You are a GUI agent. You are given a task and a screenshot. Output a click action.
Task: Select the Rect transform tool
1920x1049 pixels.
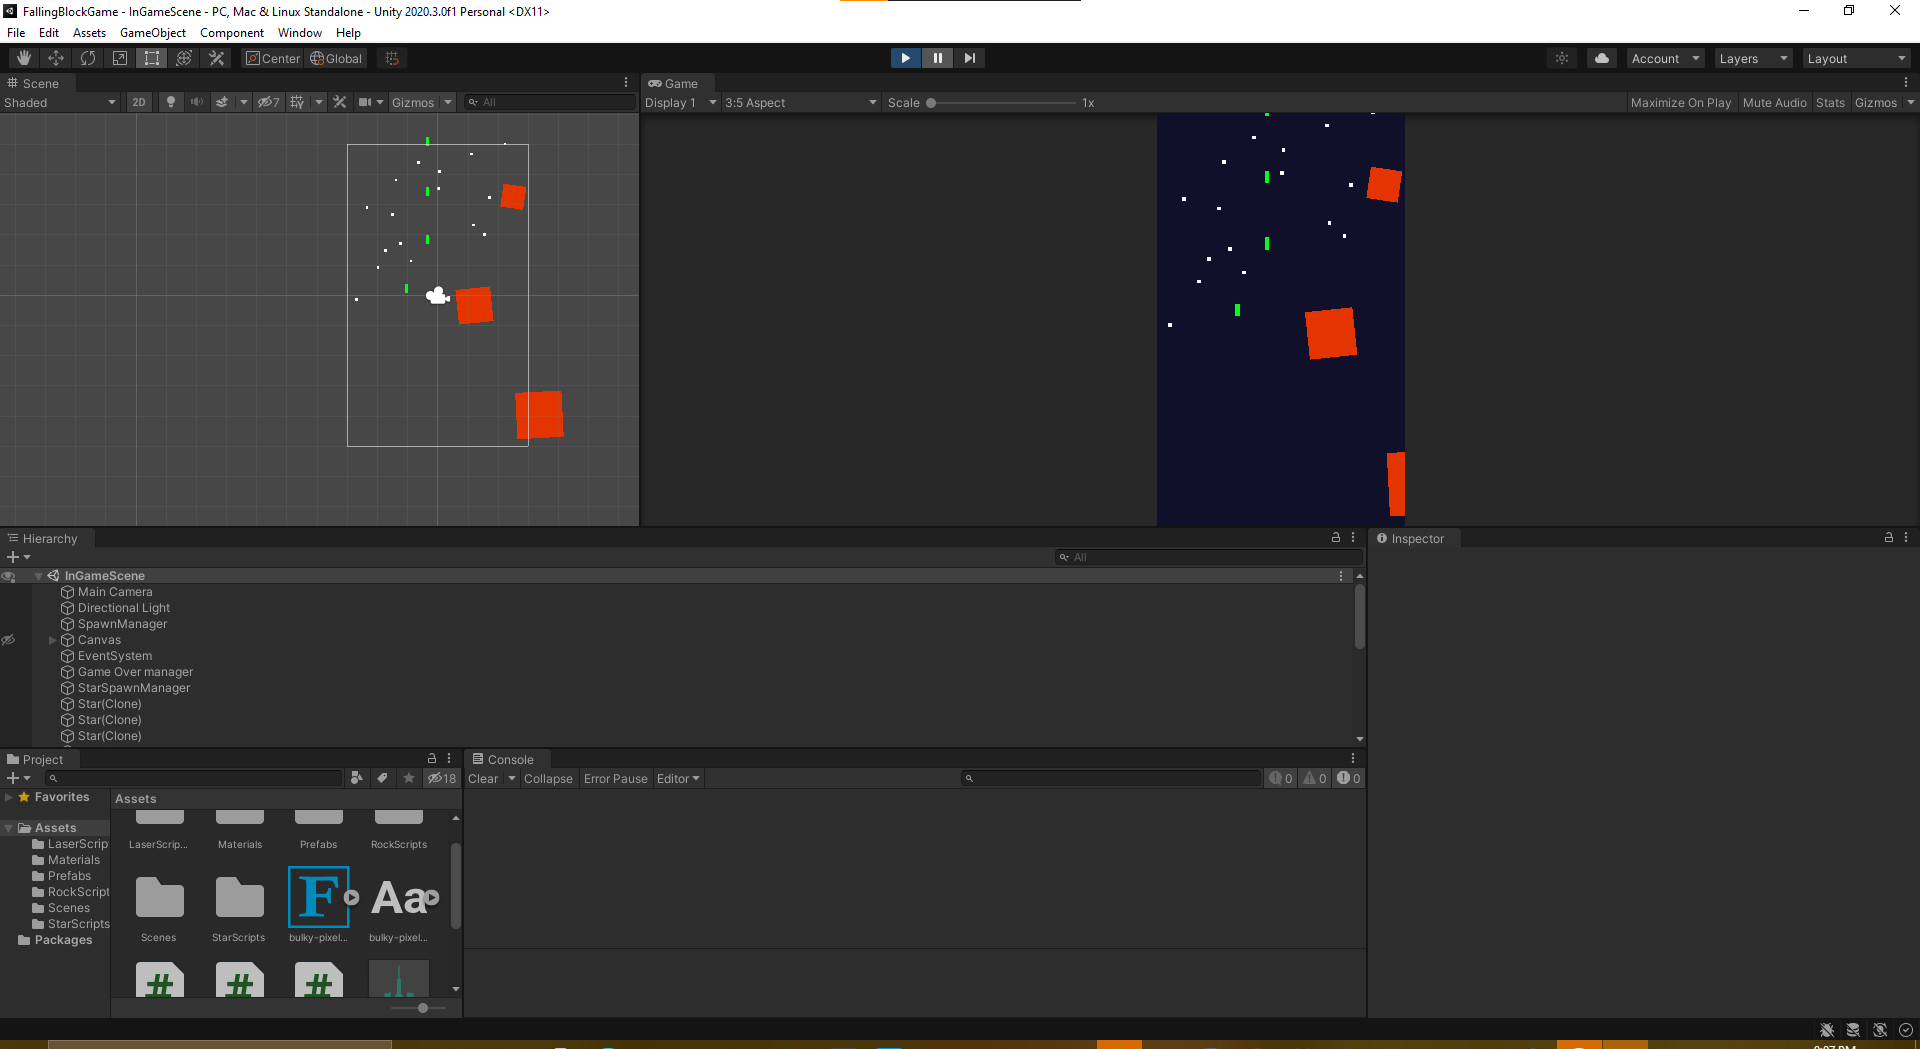pyautogui.click(x=152, y=58)
